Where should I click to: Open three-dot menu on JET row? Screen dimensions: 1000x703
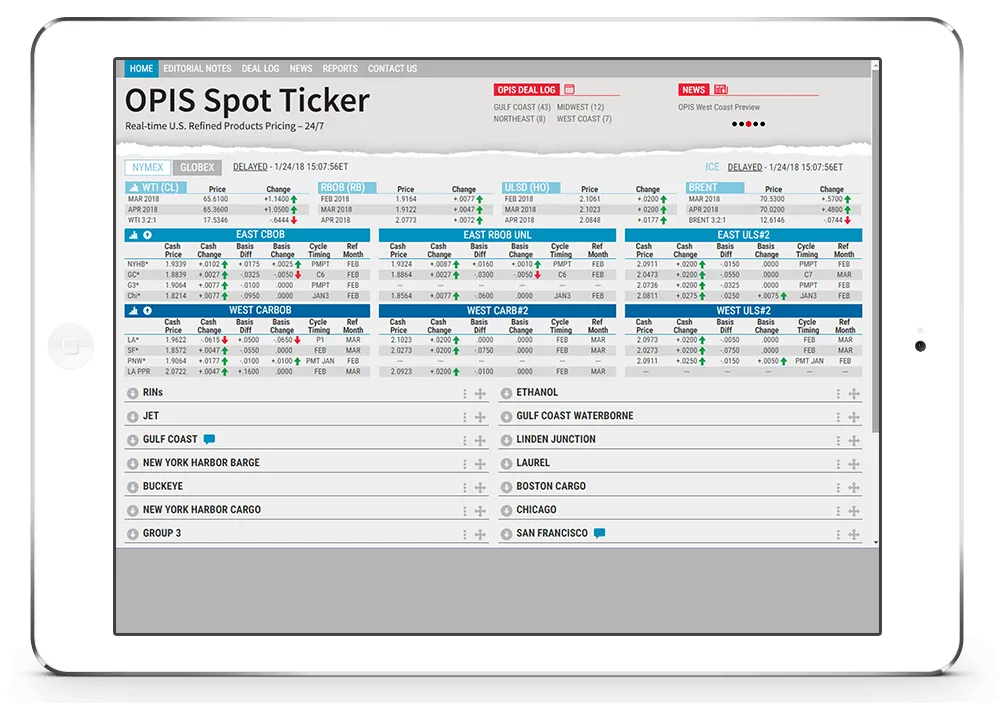[x=464, y=417]
